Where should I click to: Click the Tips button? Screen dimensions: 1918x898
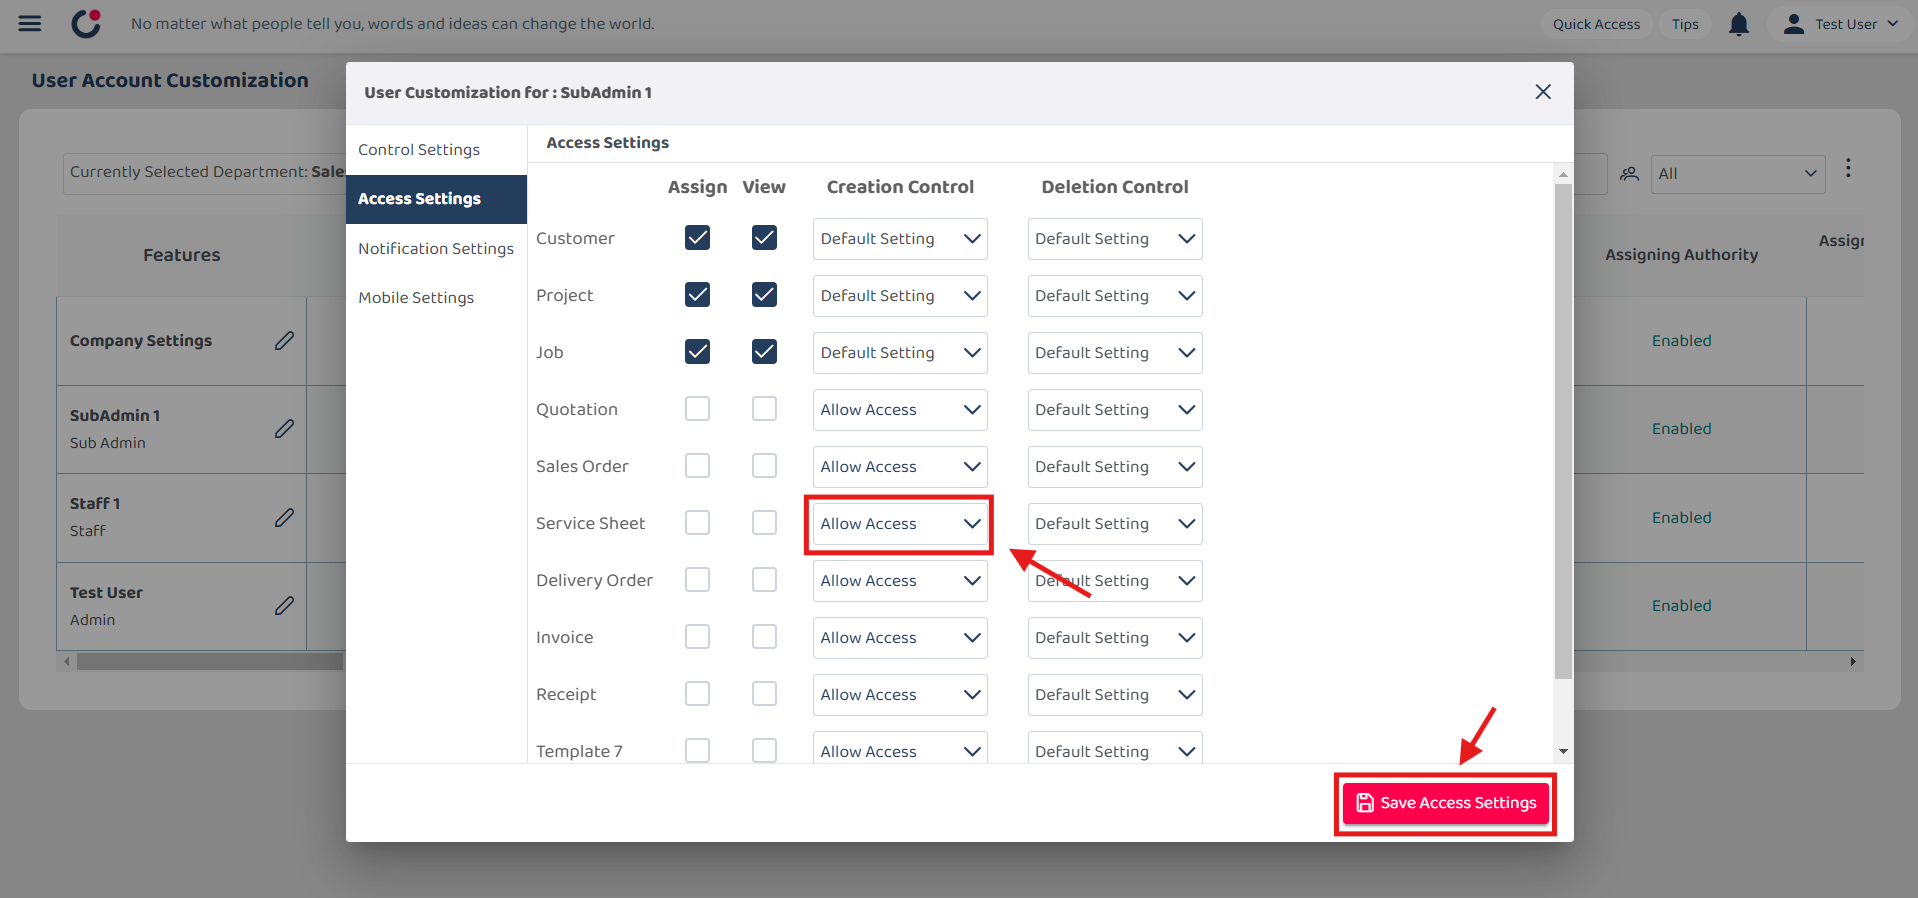(1685, 24)
